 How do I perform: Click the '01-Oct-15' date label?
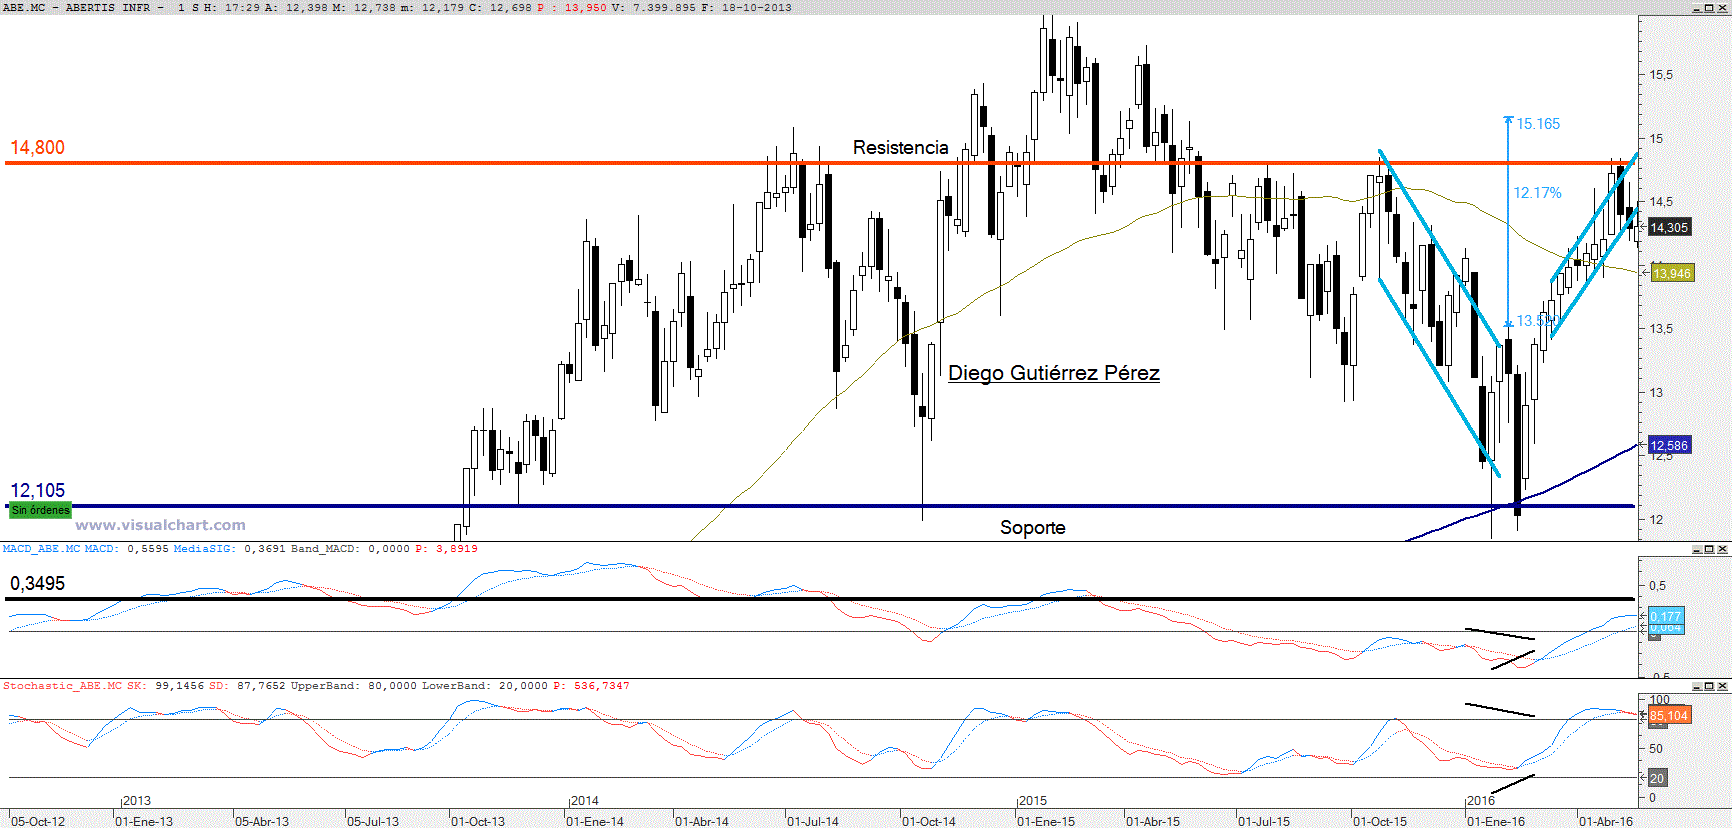(x=1380, y=821)
